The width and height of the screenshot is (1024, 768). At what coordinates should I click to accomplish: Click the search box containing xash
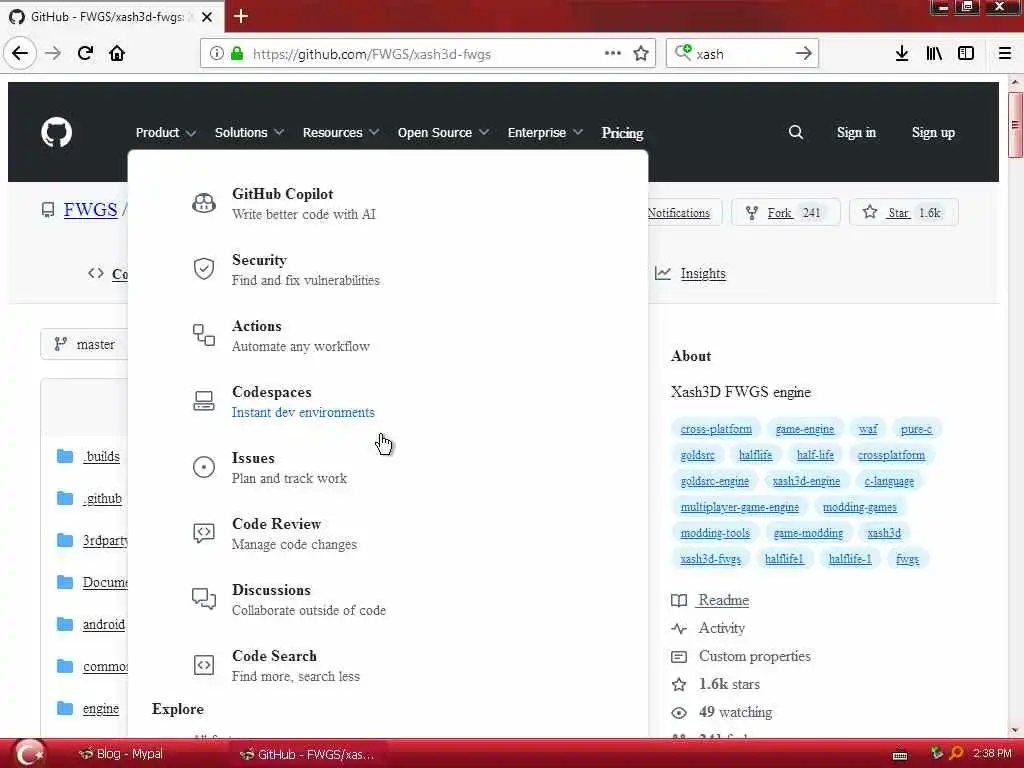[x=742, y=54]
